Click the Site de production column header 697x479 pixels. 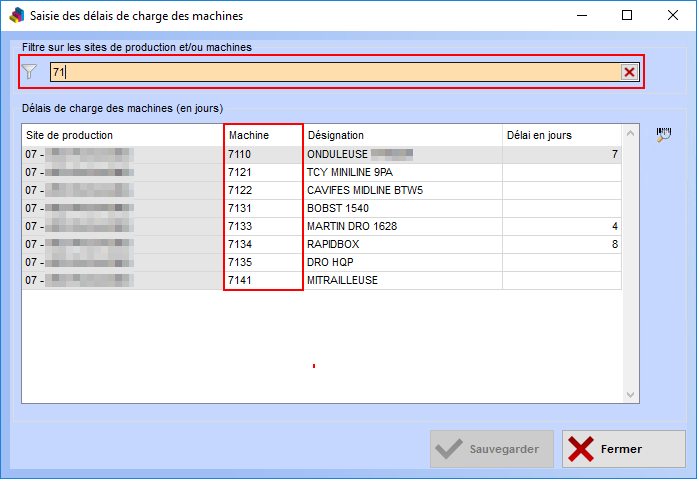pos(122,135)
